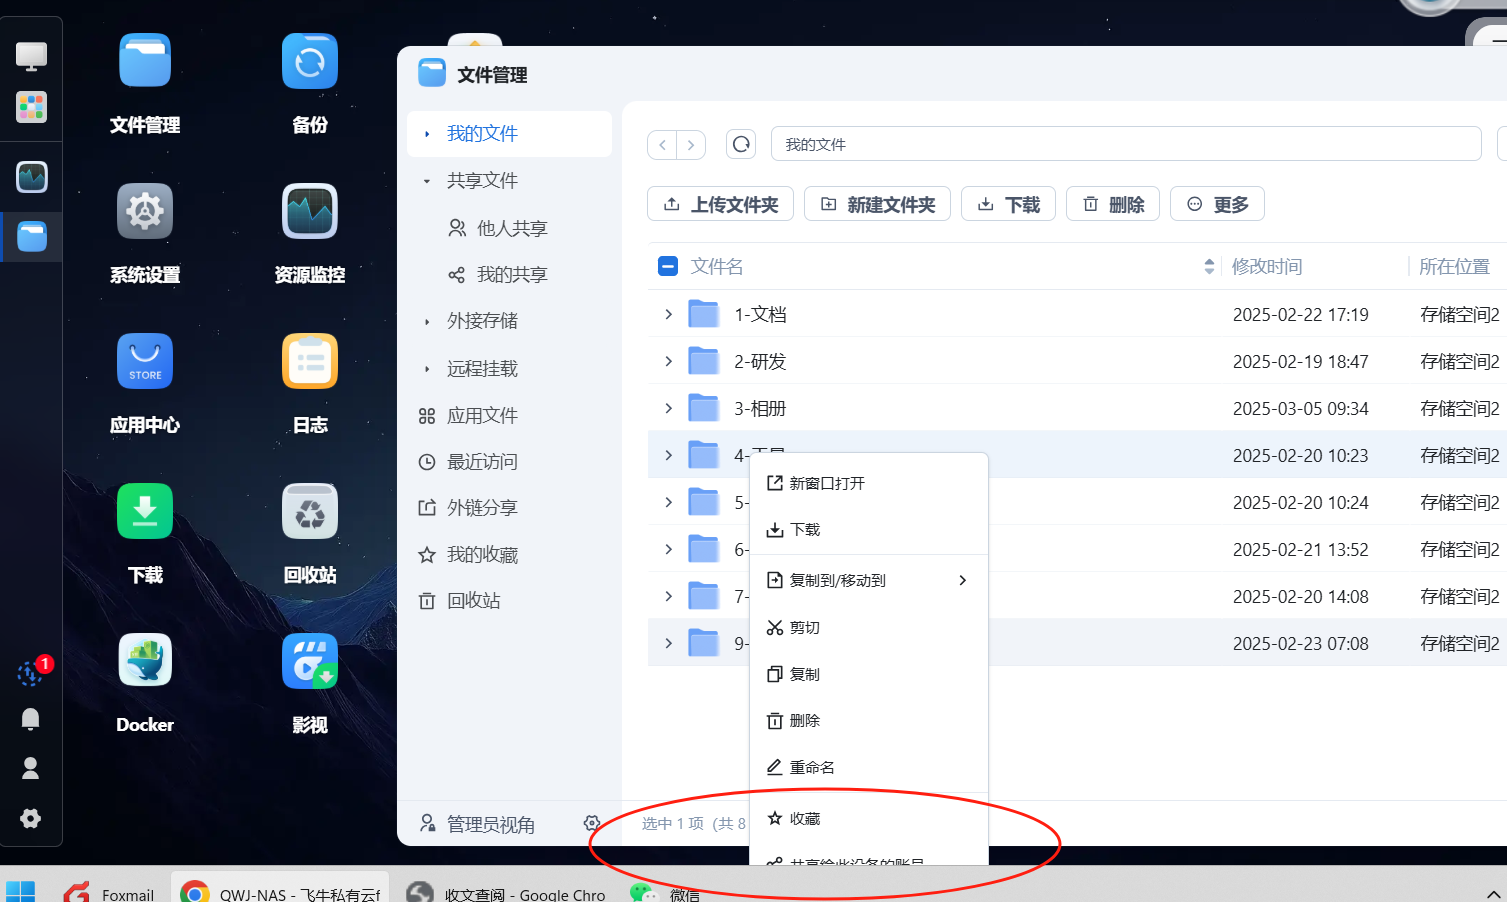Launch the Docker app icon
This screenshot has height=902, width=1507.
(x=145, y=661)
